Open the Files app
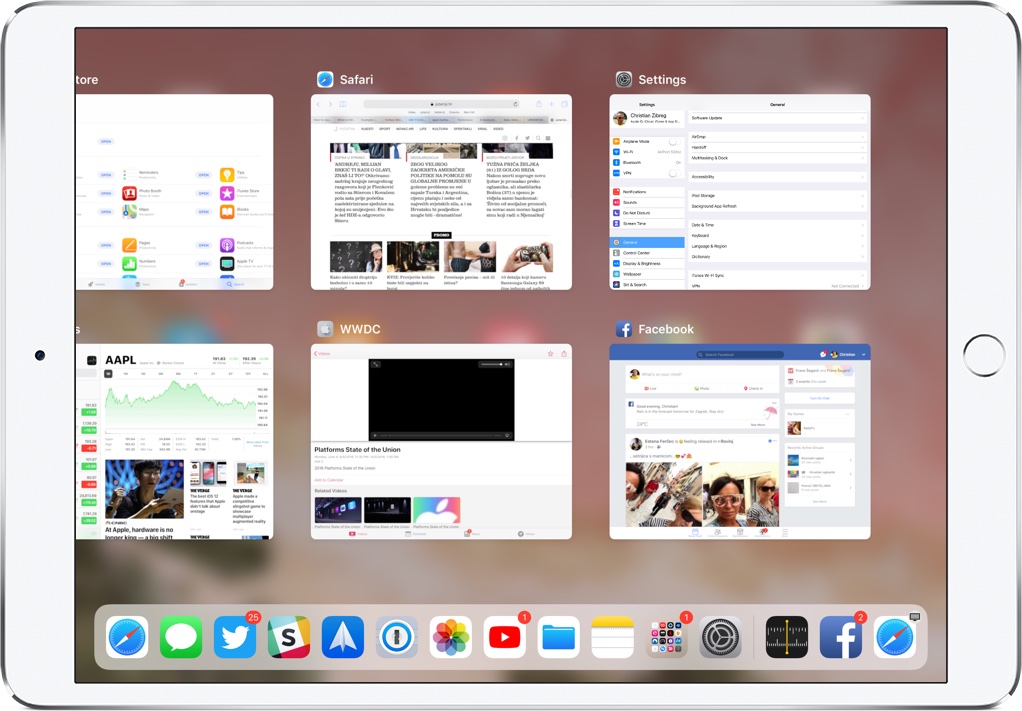 (x=559, y=637)
